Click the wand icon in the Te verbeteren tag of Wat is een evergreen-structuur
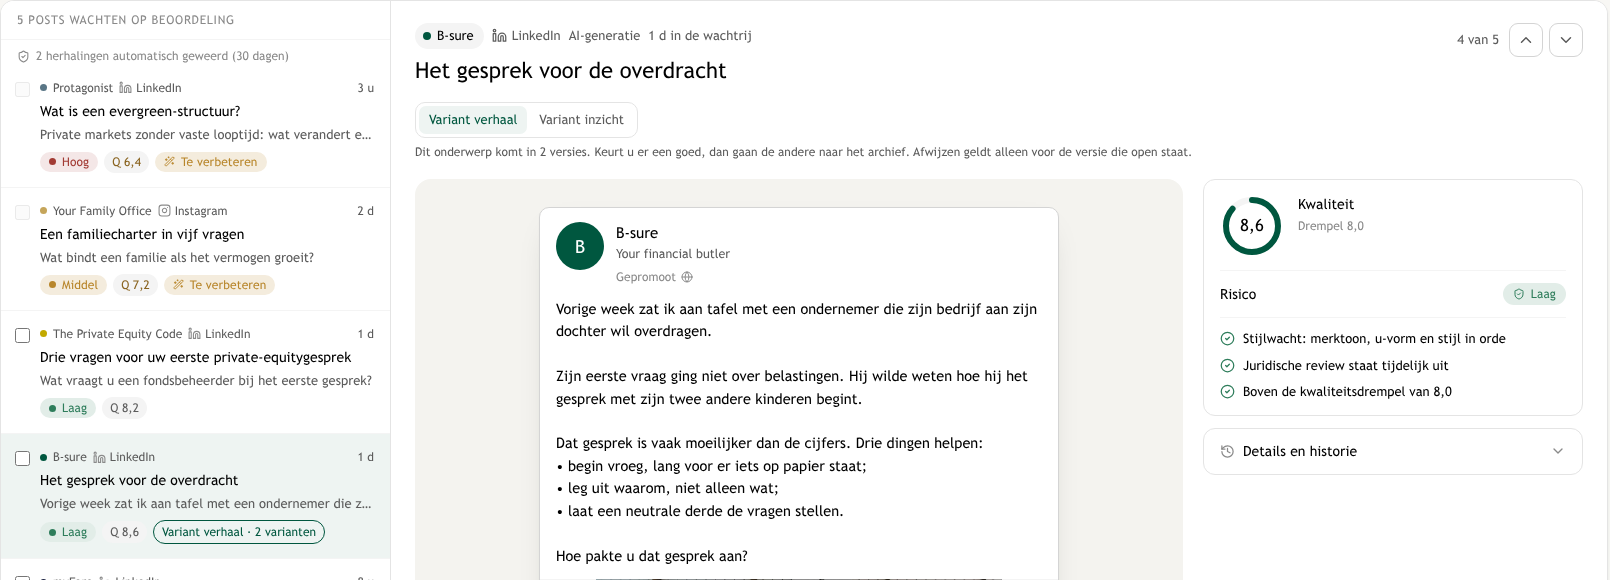 (x=170, y=162)
